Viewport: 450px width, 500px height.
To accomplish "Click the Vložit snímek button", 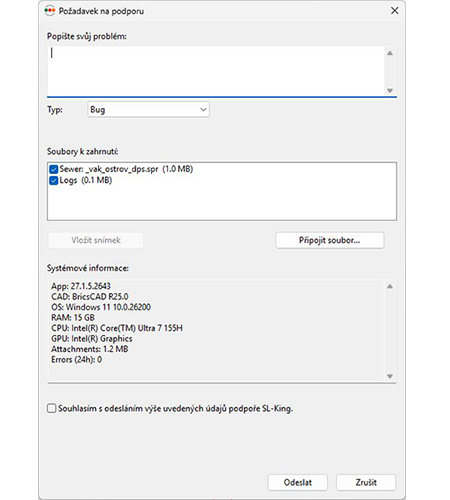I will pyautogui.click(x=96, y=240).
